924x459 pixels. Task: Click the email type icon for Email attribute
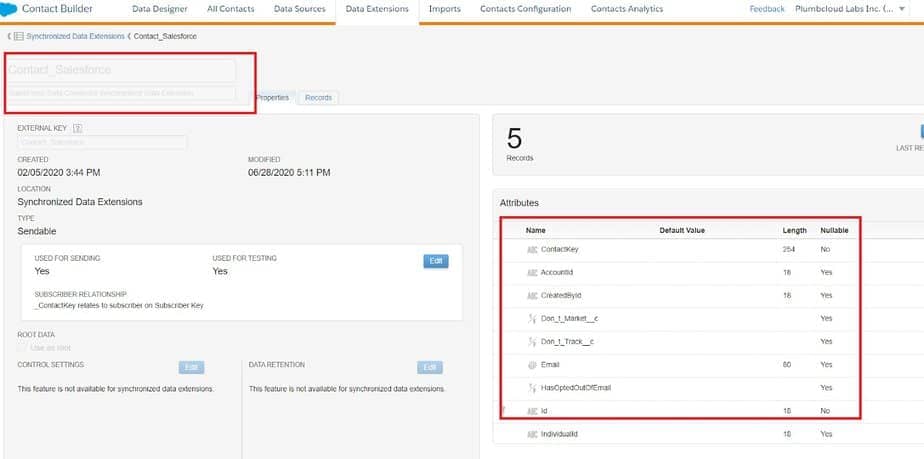point(532,365)
